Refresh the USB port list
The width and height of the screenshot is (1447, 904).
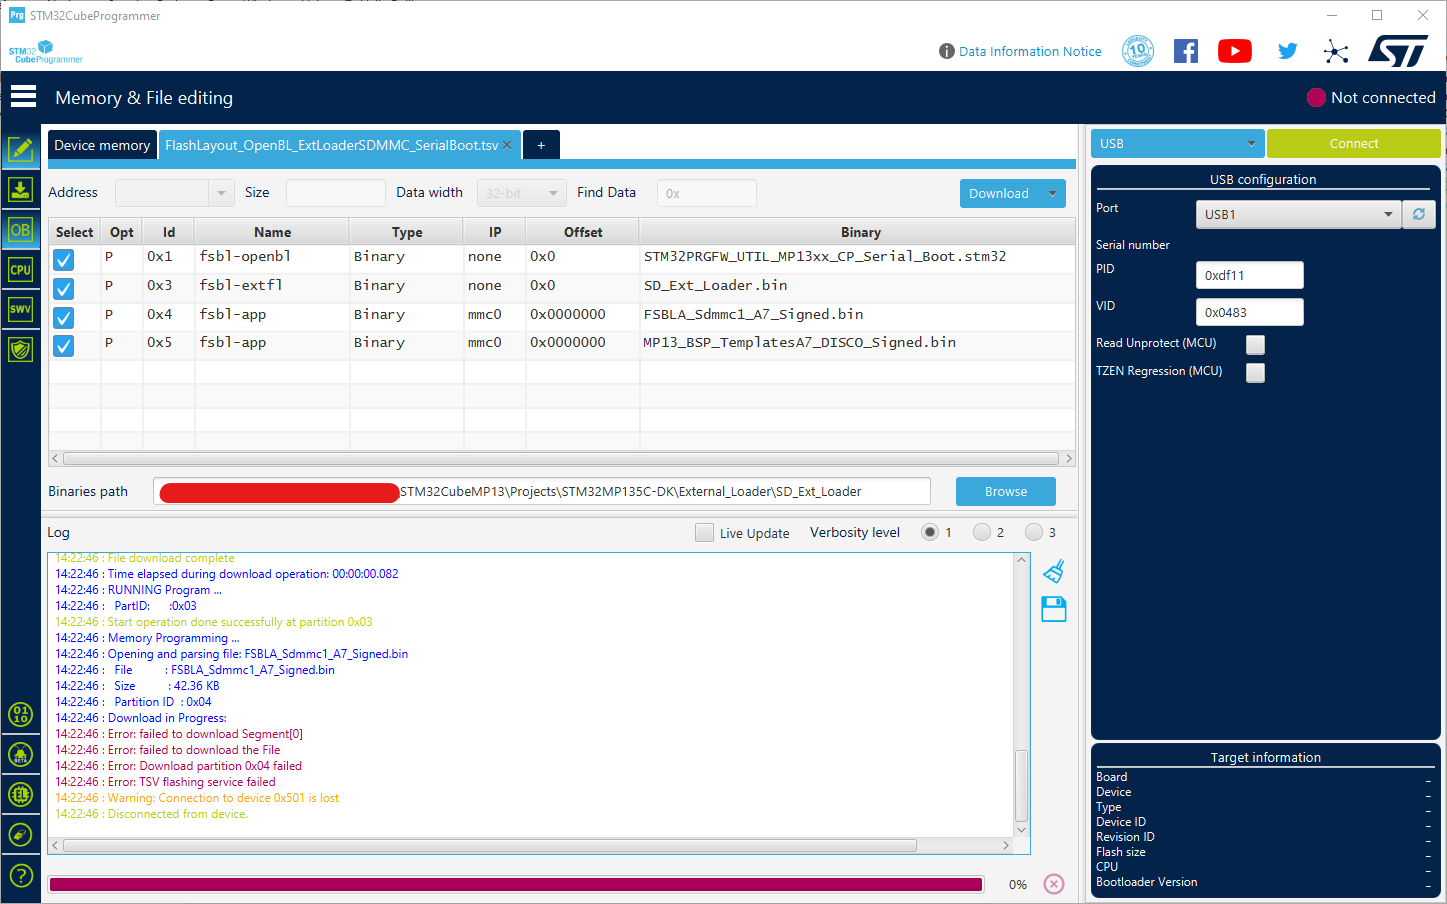[x=1419, y=214]
